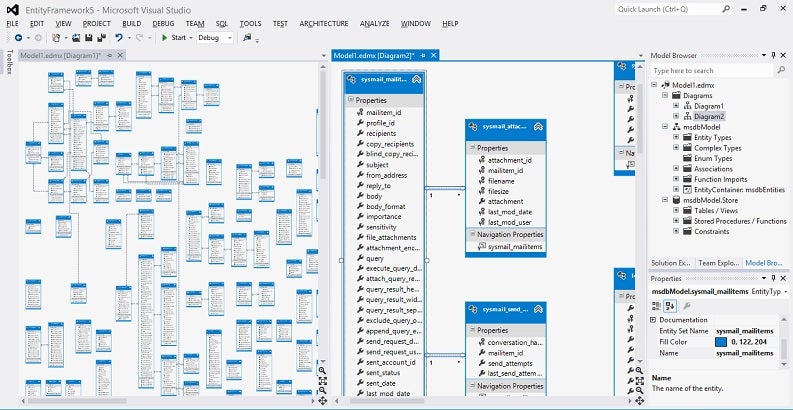Click the Zoom to Fit icon of Diagram1
Screen dimensions: 793x410
click(x=322, y=381)
